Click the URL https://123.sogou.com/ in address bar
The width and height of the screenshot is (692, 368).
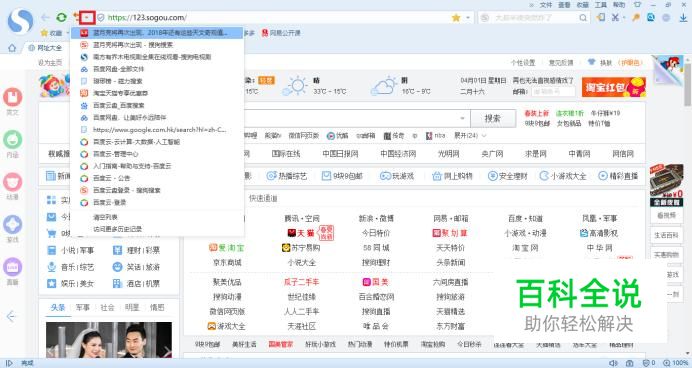pyautogui.click(x=147, y=18)
